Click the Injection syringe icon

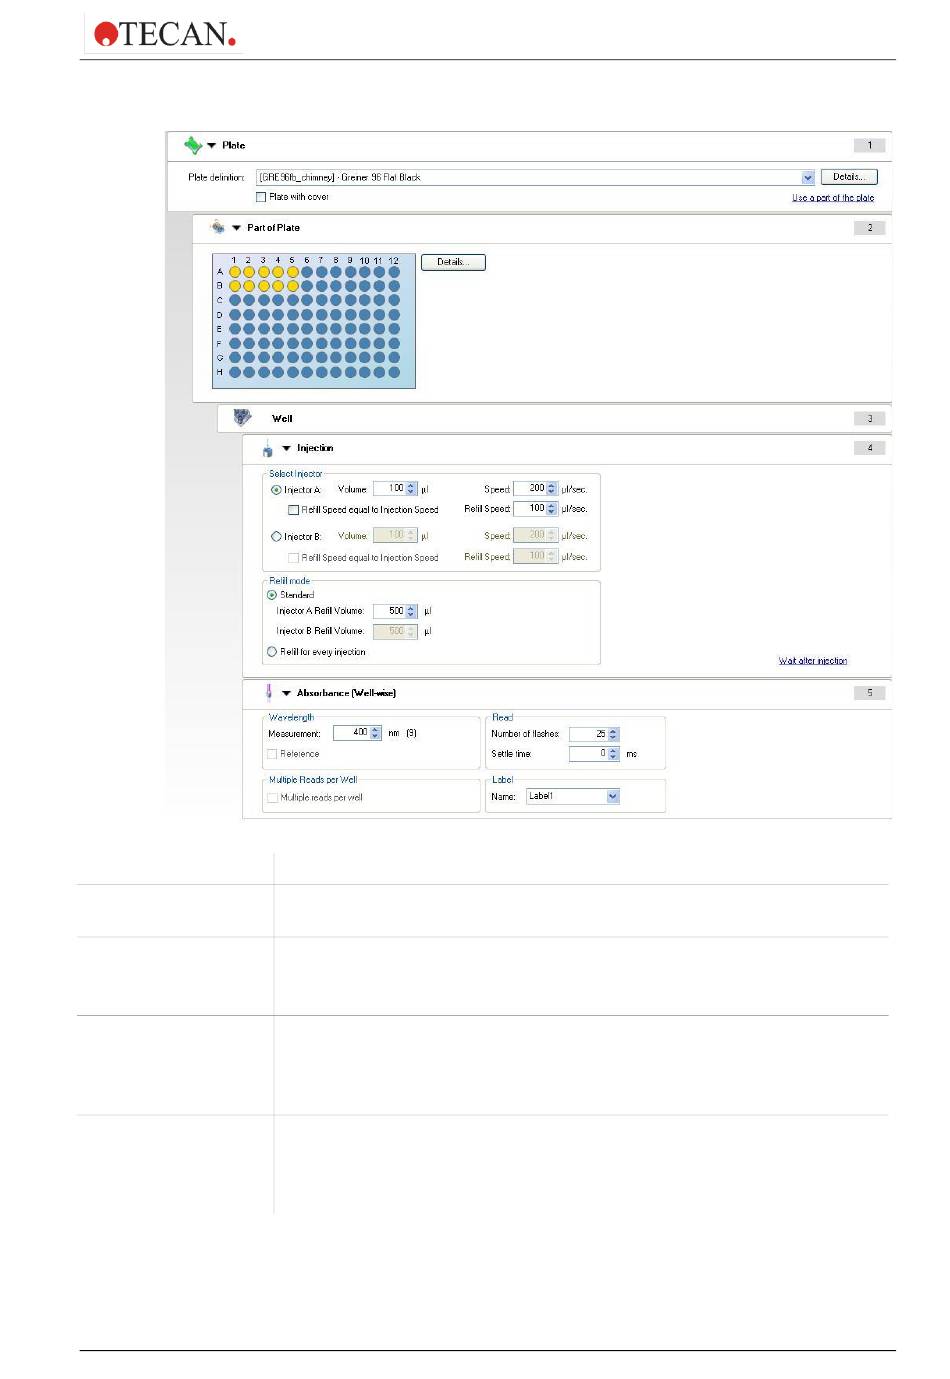click(x=267, y=449)
